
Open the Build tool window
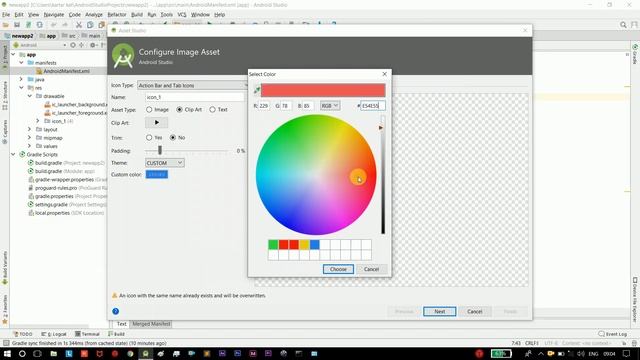(x=116, y=334)
